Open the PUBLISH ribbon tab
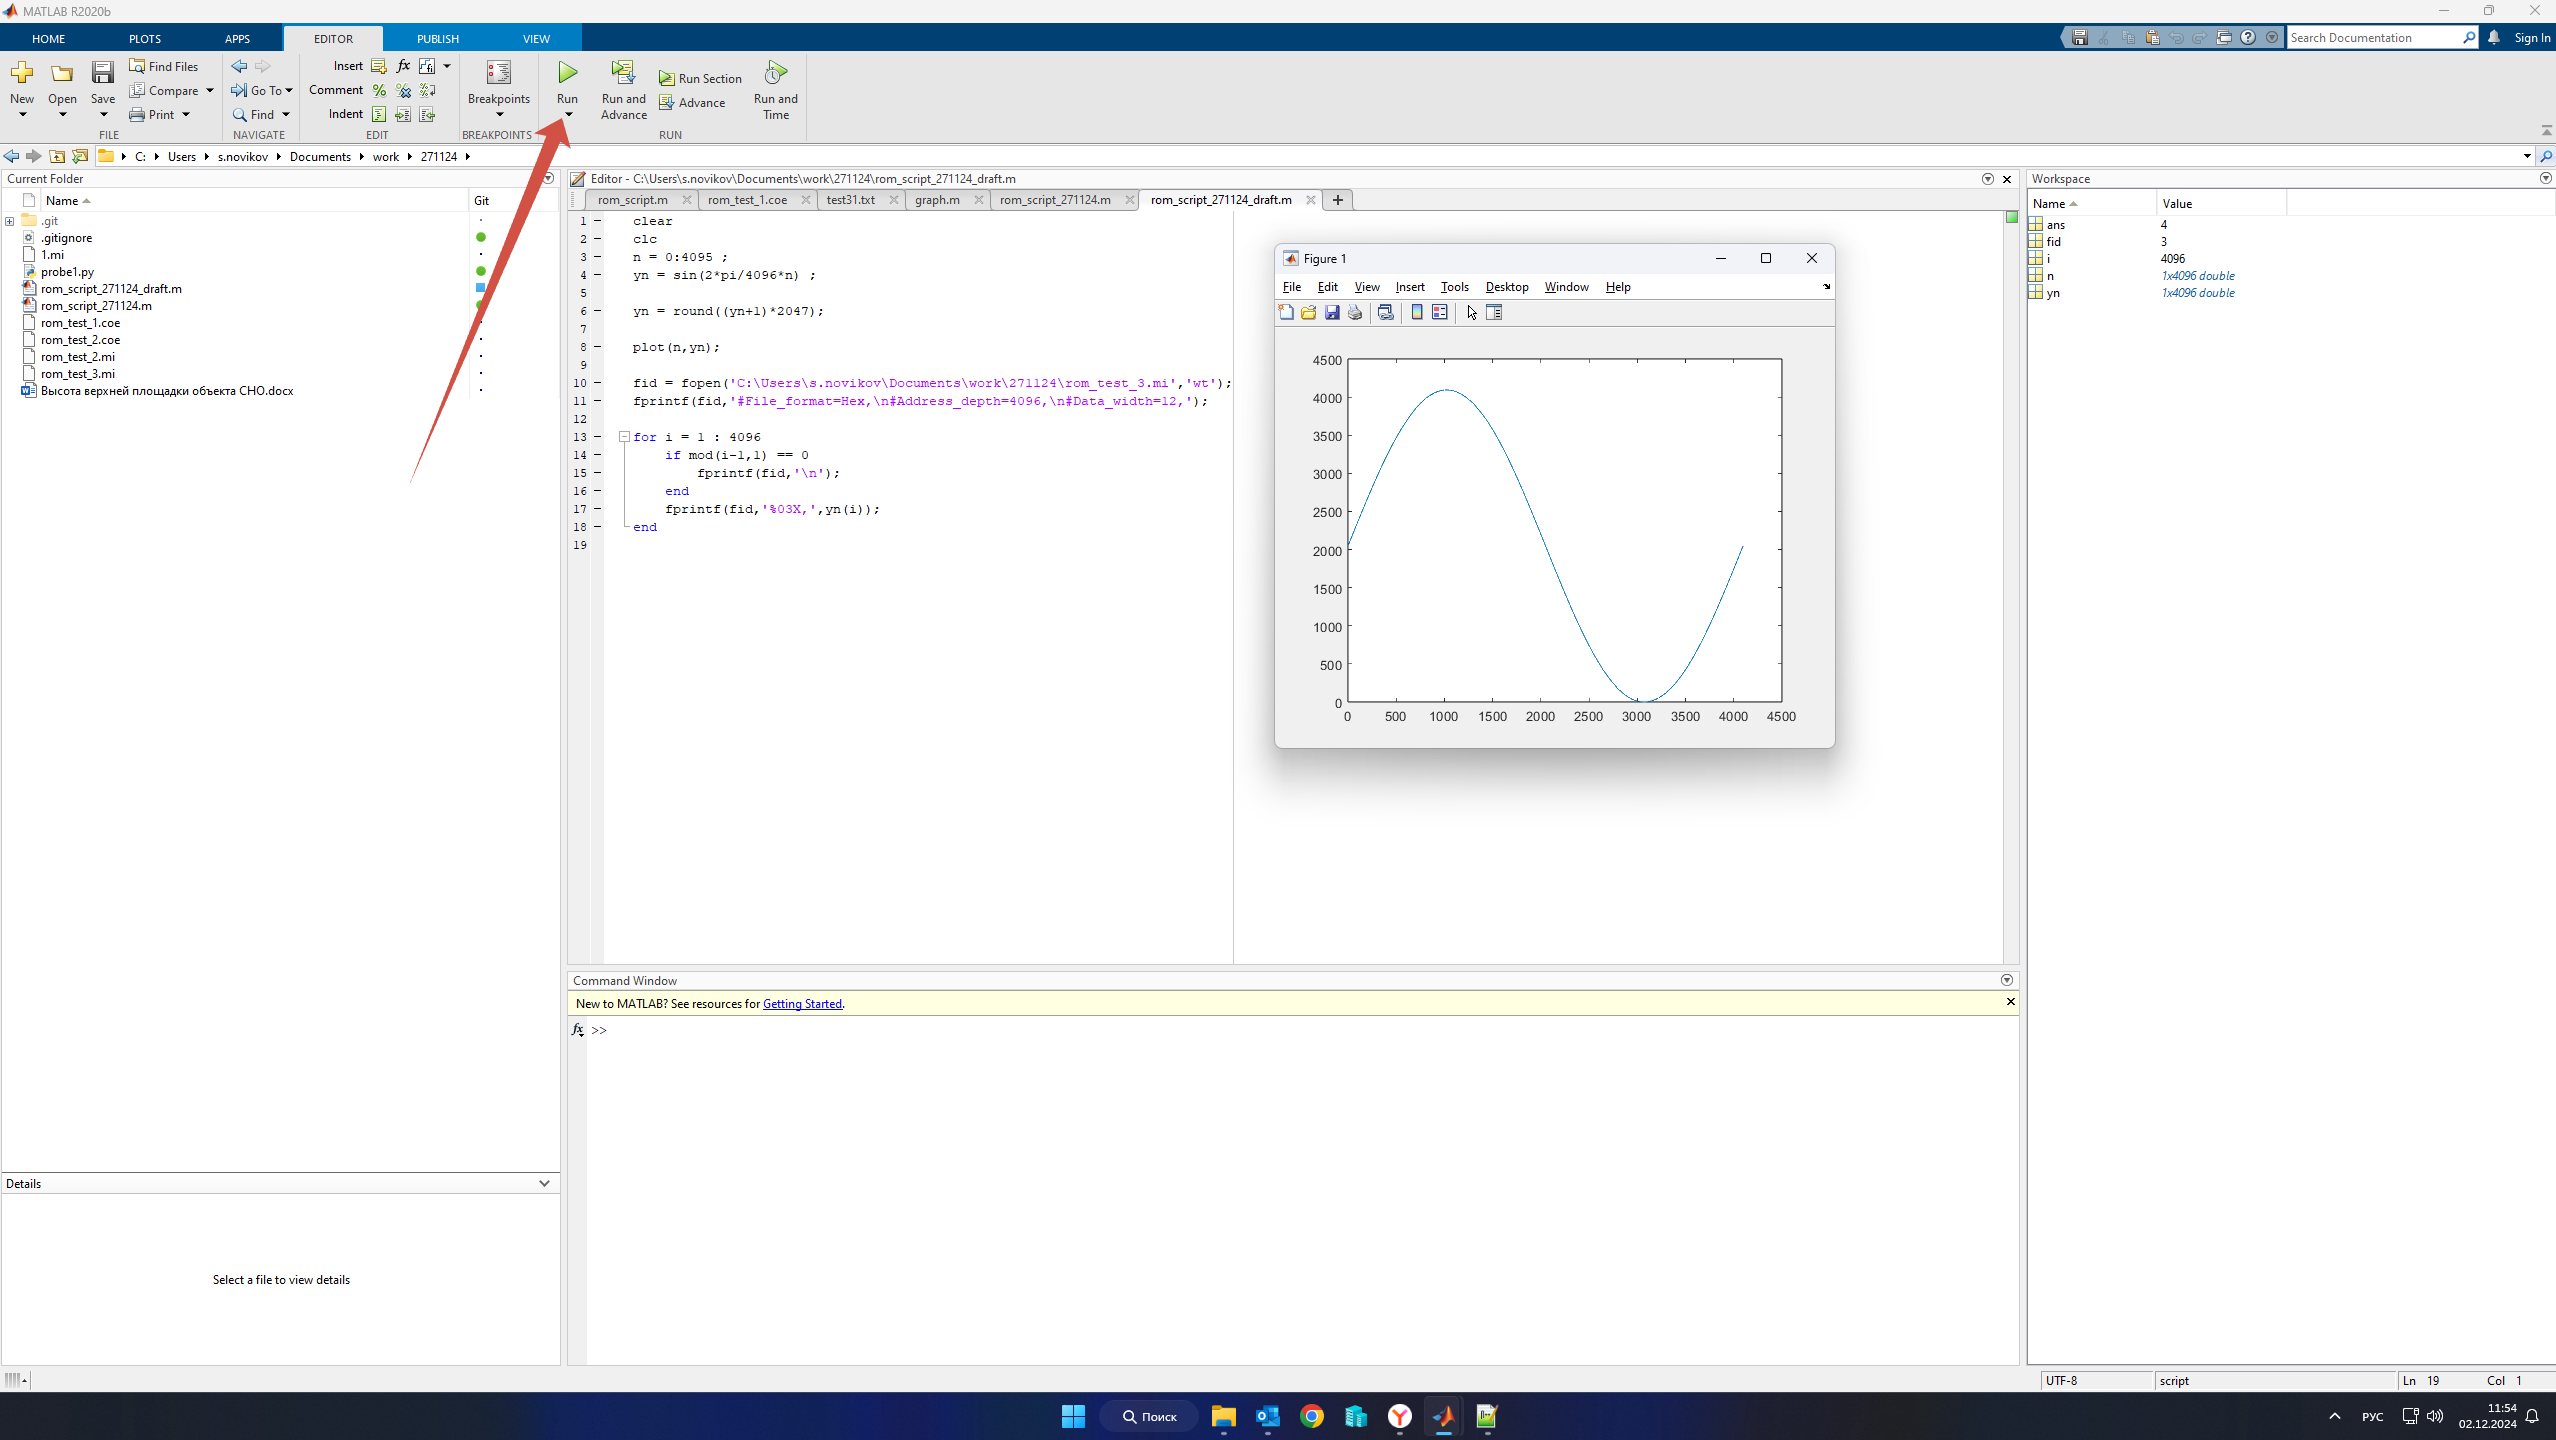Screen dimensions: 2556x1440 click(x=435, y=39)
